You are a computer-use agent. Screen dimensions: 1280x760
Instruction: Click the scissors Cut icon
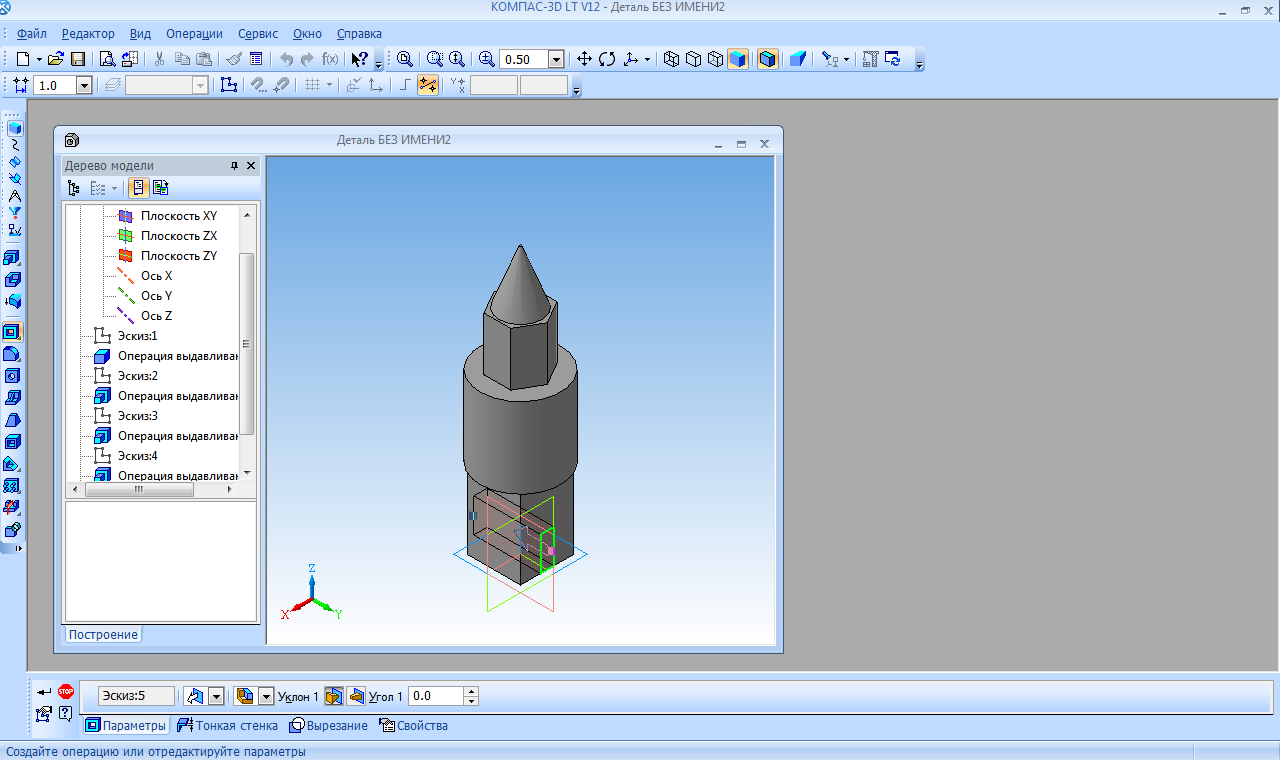click(160, 59)
